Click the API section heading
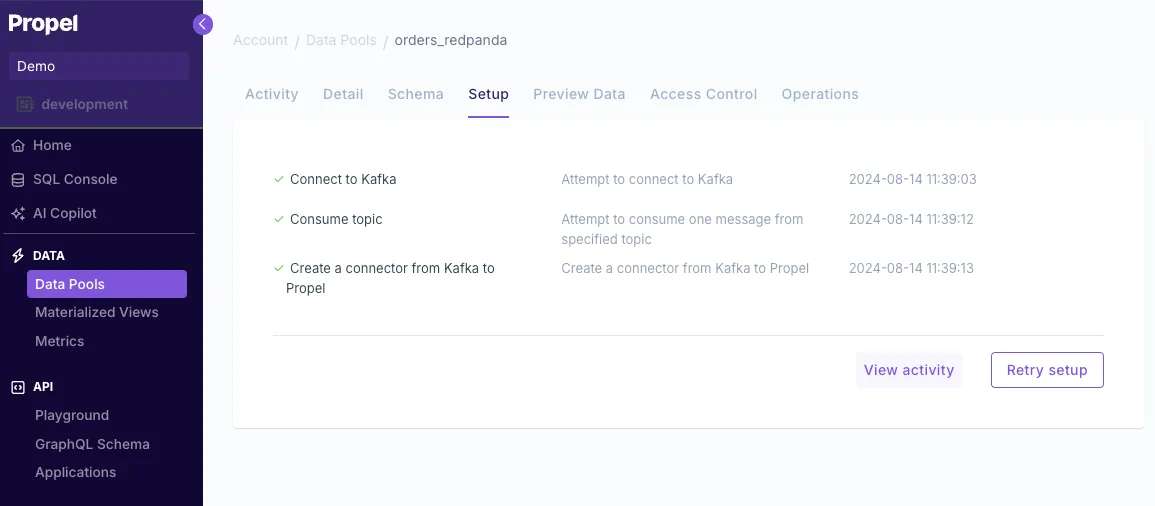This screenshot has width=1155, height=506. (x=43, y=387)
